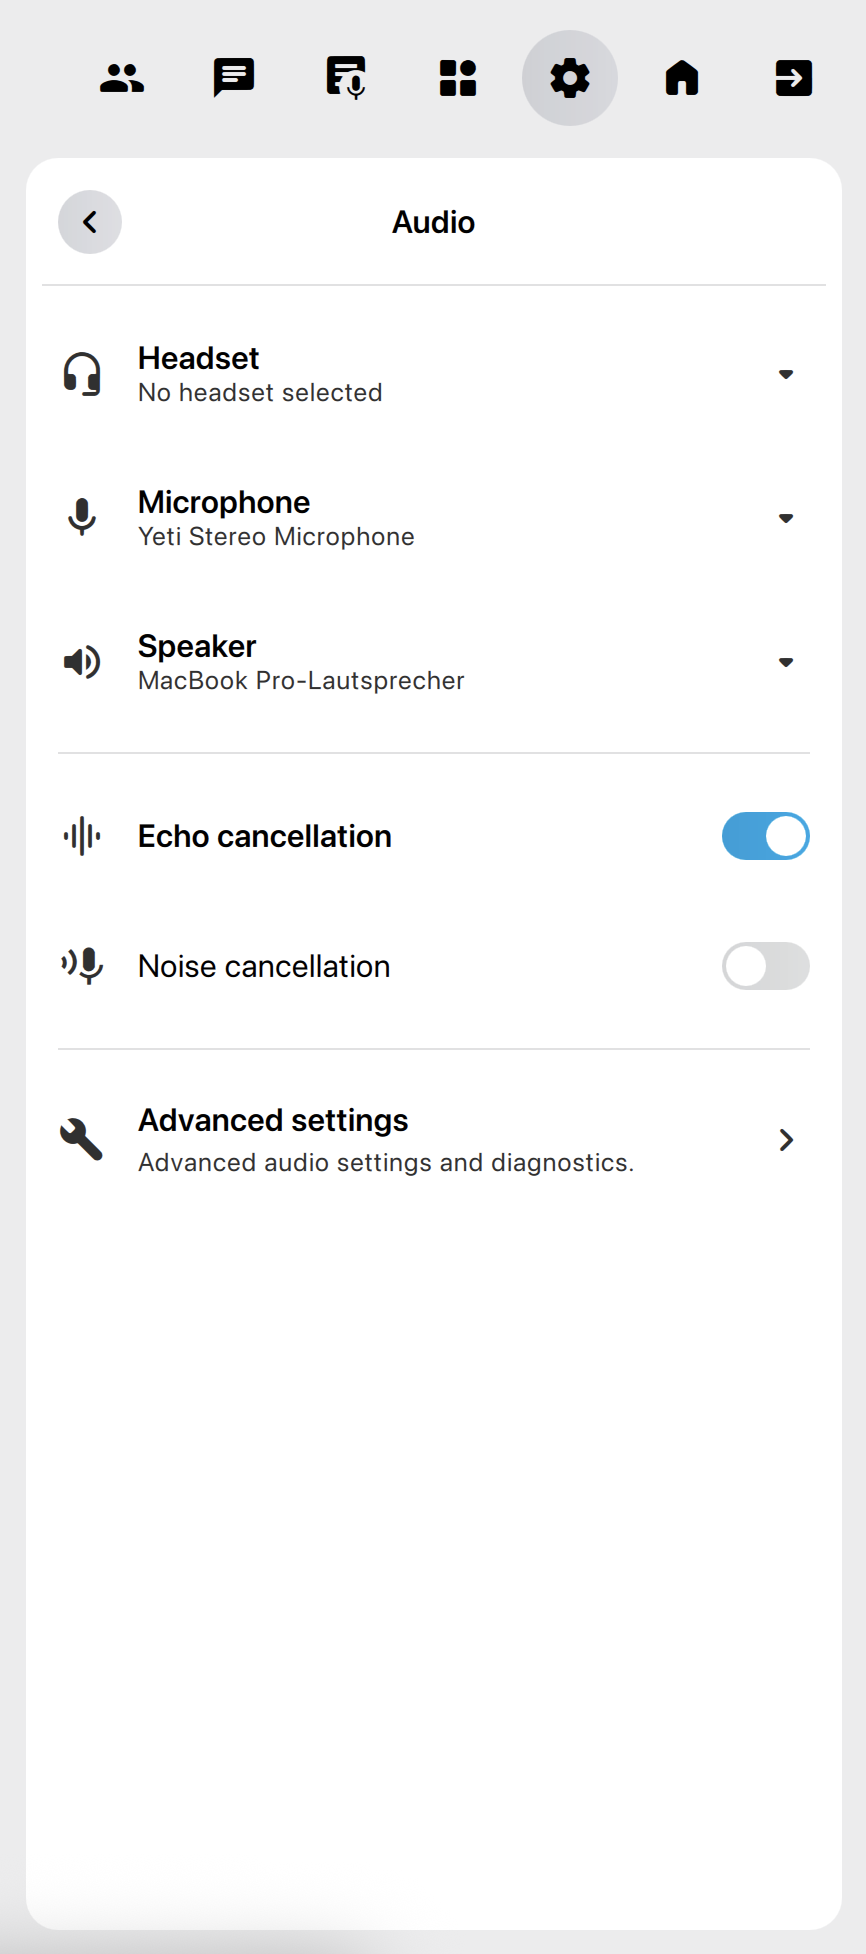Expand the Microphone dropdown arrow
This screenshot has height=1954, width=866.
pyautogui.click(x=786, y=518)
